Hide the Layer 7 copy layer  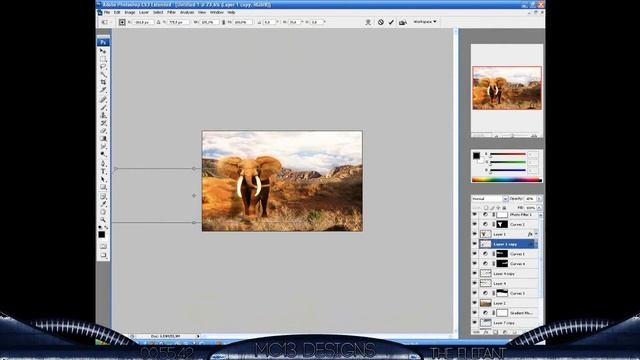(475, 322)
